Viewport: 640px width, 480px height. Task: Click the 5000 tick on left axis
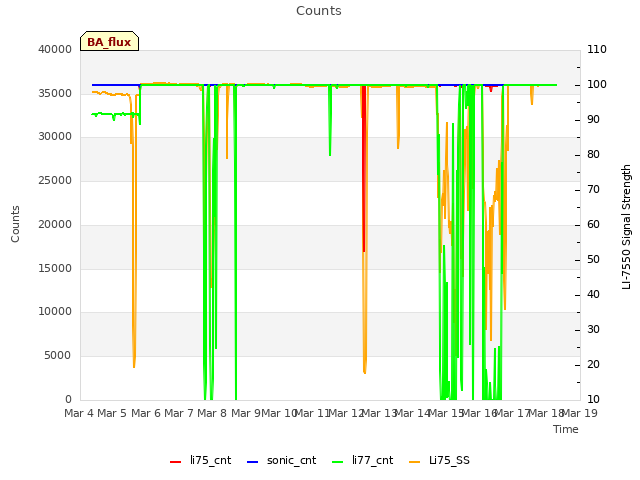(x=58, y=356)
